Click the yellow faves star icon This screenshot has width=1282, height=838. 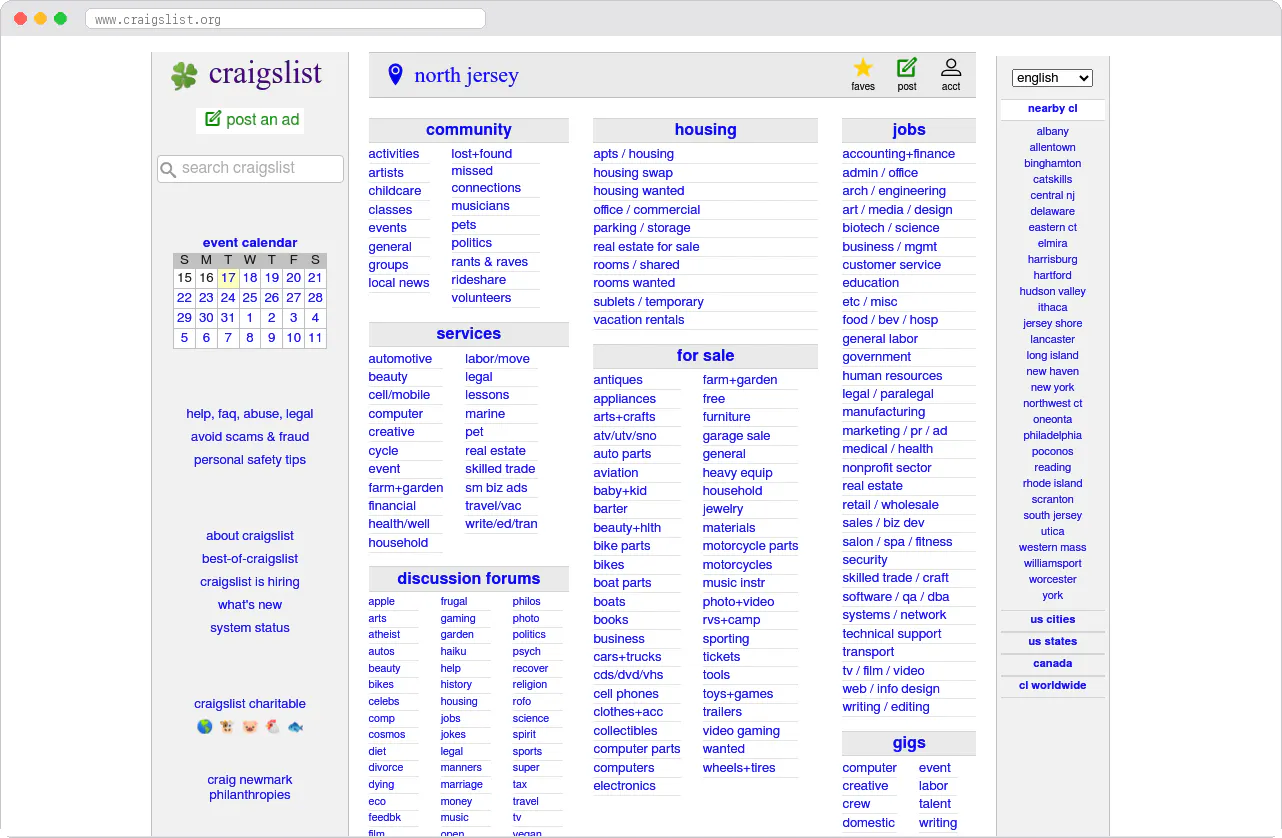tap(862, 68)
